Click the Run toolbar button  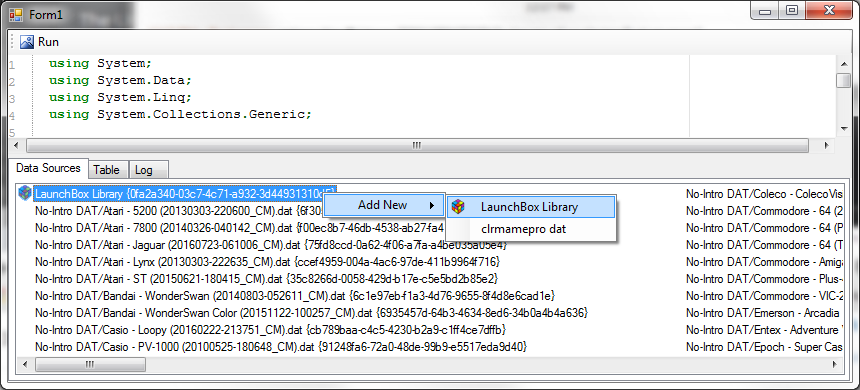pyautogui.click(x=39, y=42)
